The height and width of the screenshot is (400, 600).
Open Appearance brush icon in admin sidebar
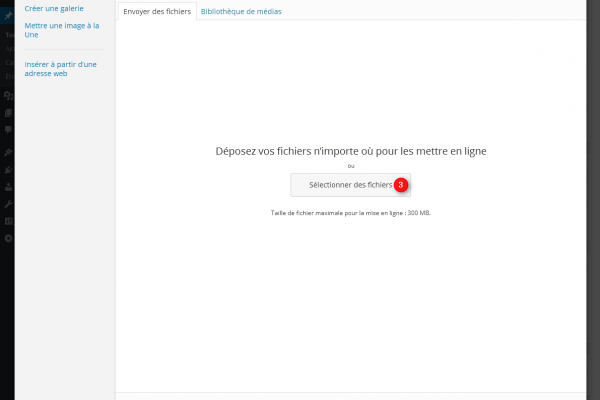8,152
